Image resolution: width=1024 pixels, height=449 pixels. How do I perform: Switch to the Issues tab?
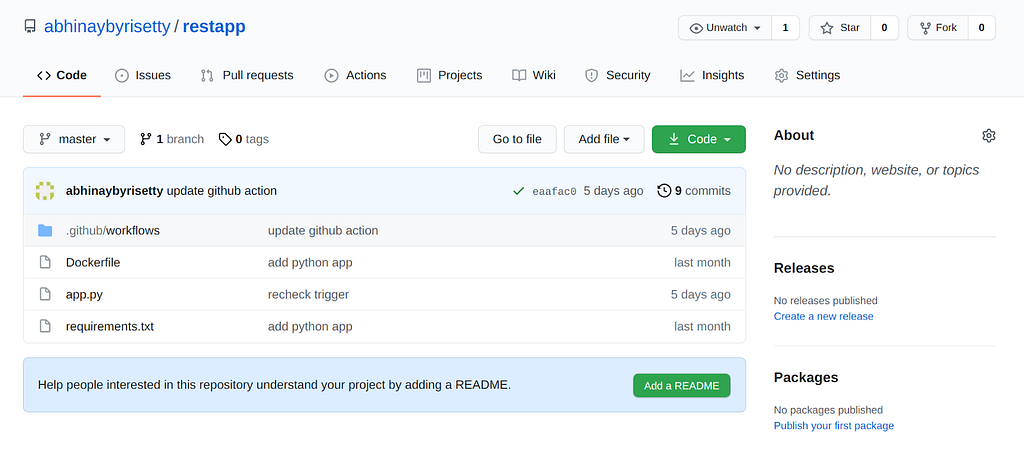point(142,76)
